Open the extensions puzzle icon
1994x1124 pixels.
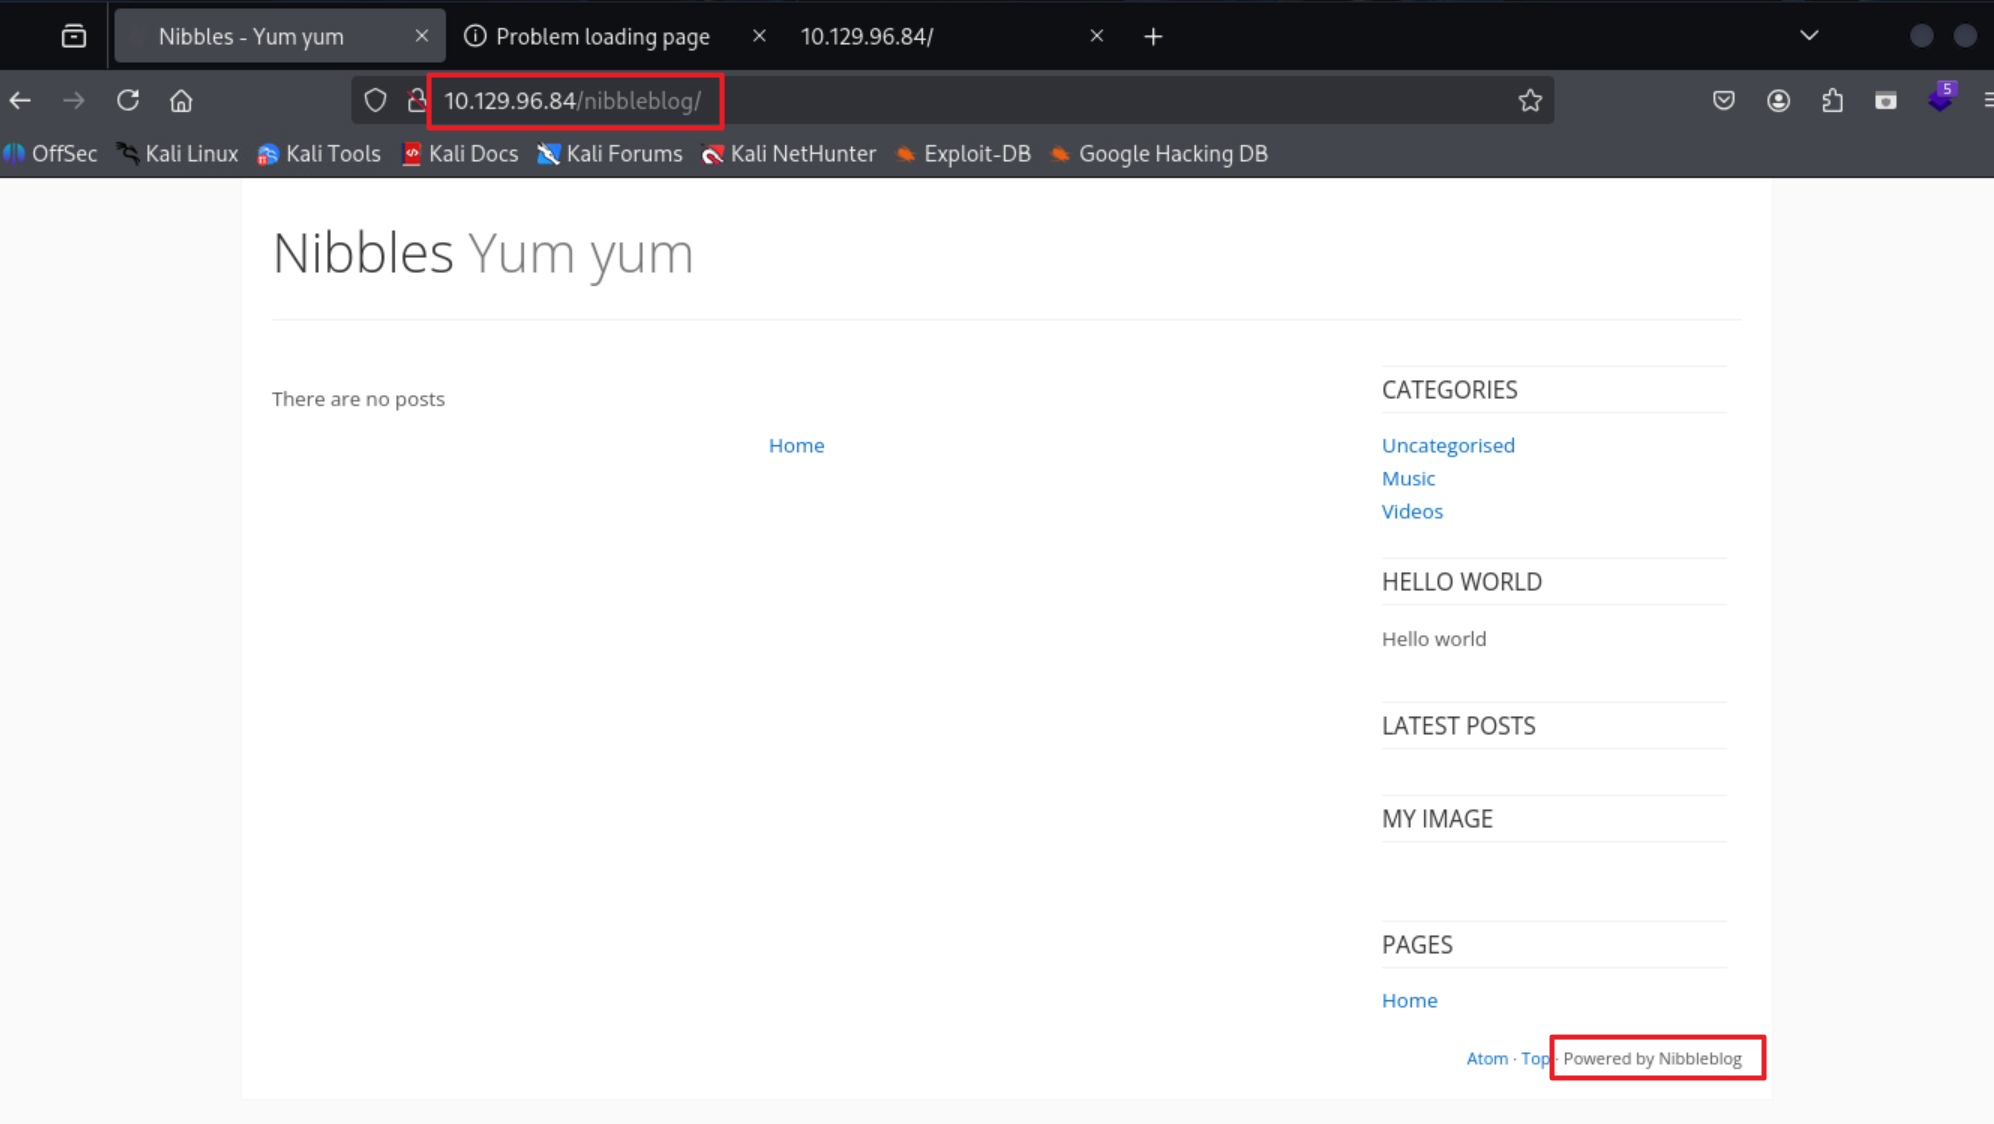[1832, 100]
